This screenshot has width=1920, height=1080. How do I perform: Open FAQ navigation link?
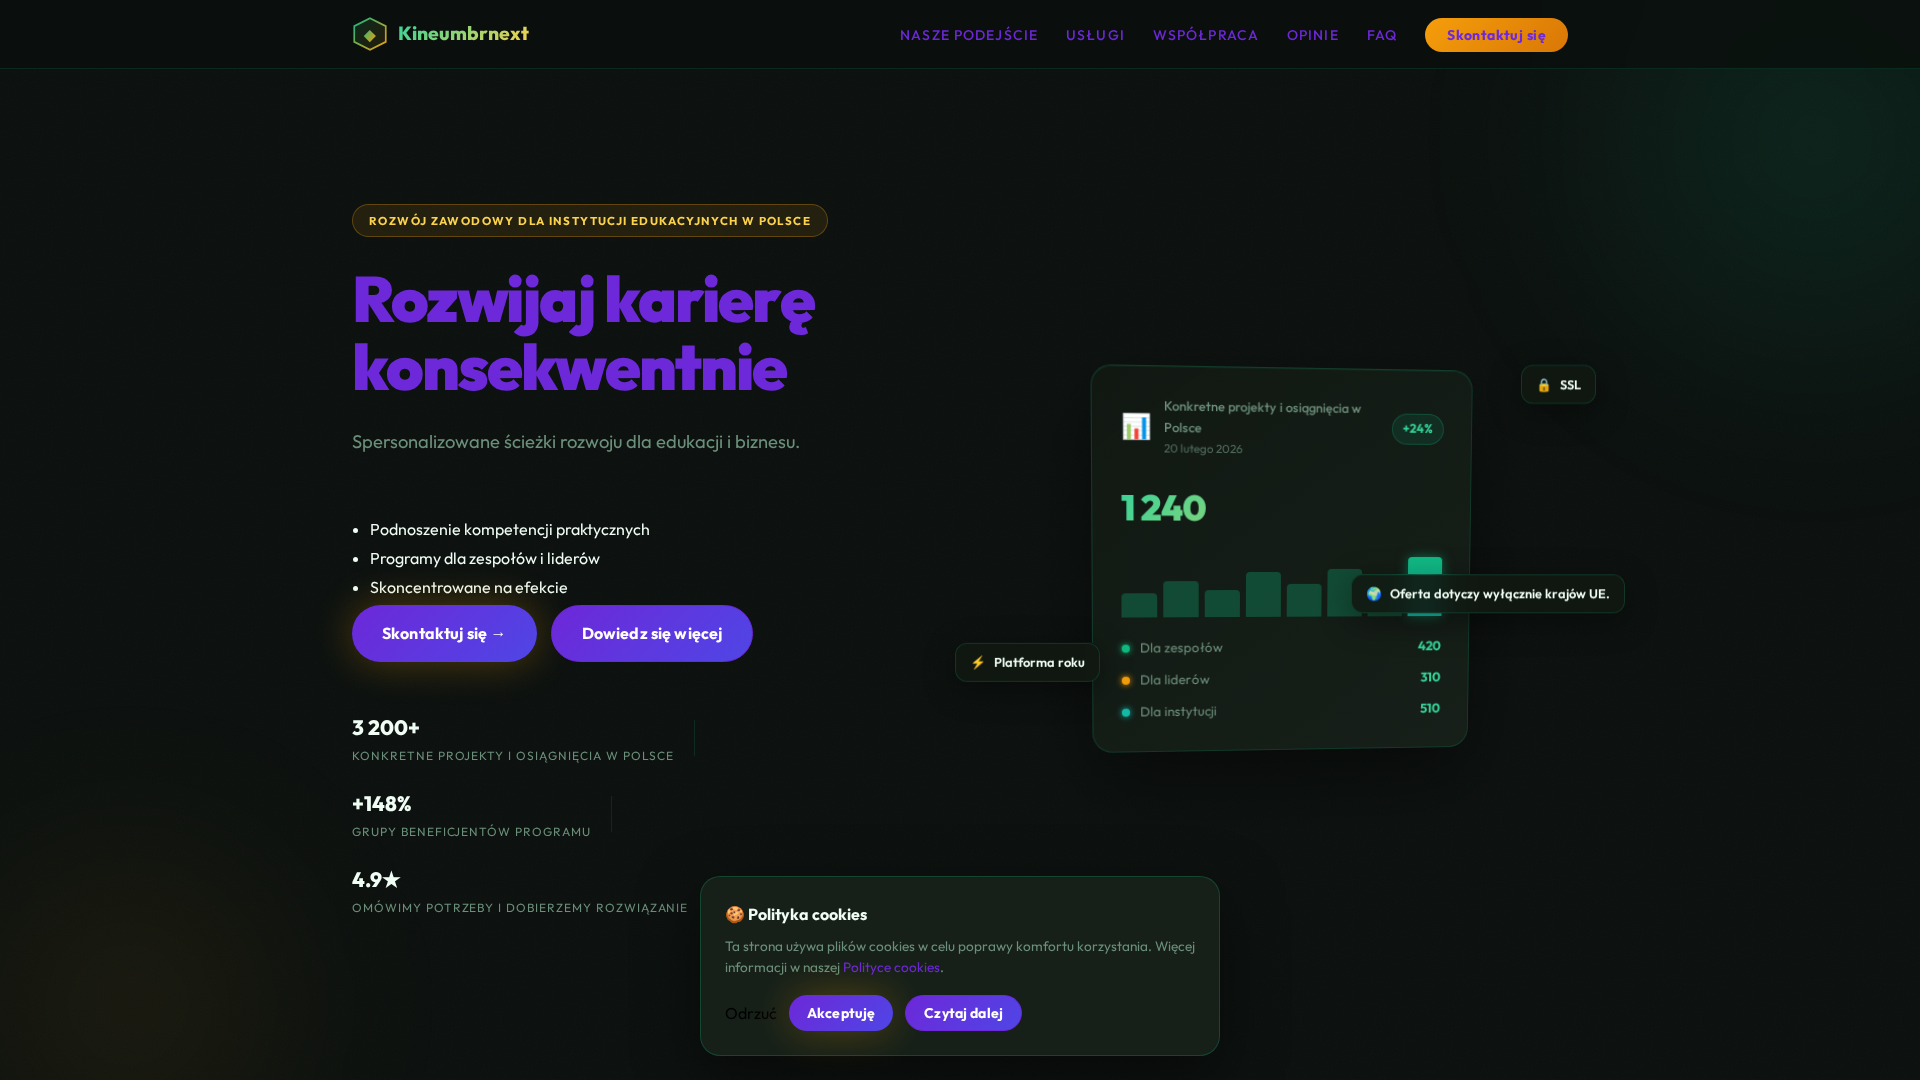point(1381,35)
